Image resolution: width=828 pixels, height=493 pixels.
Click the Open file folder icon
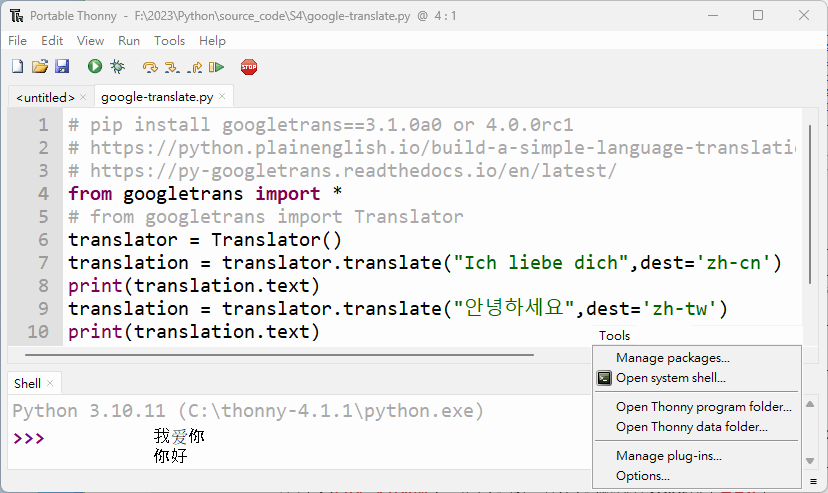[40, 67]
